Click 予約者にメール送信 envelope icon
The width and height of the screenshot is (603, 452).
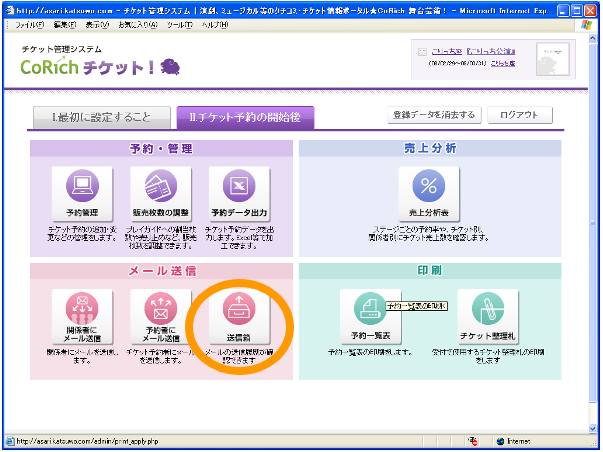coord(155,311)
